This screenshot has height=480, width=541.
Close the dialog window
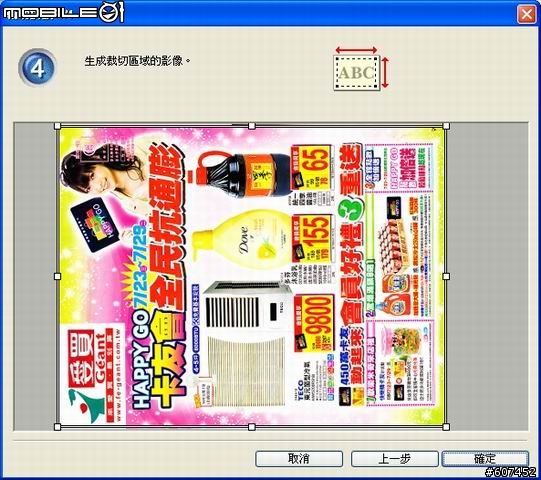[527, 14]
